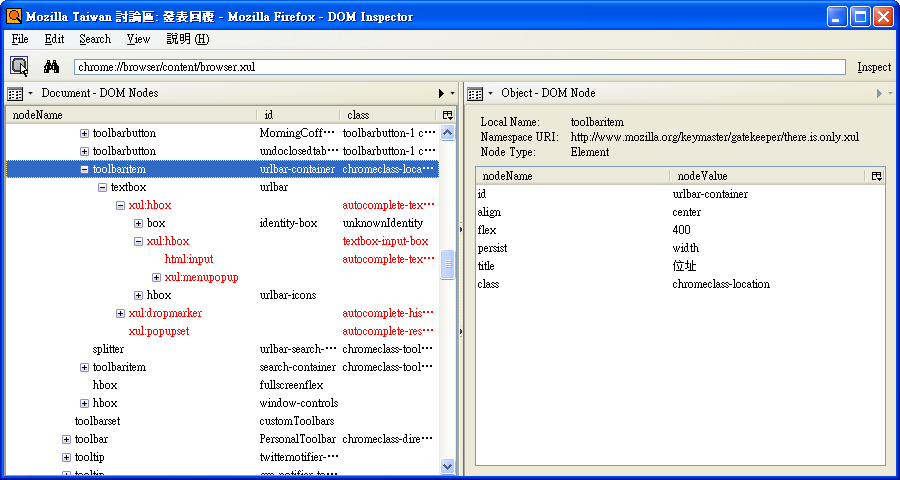Click the chrome URL address field

tap(460, 67)
